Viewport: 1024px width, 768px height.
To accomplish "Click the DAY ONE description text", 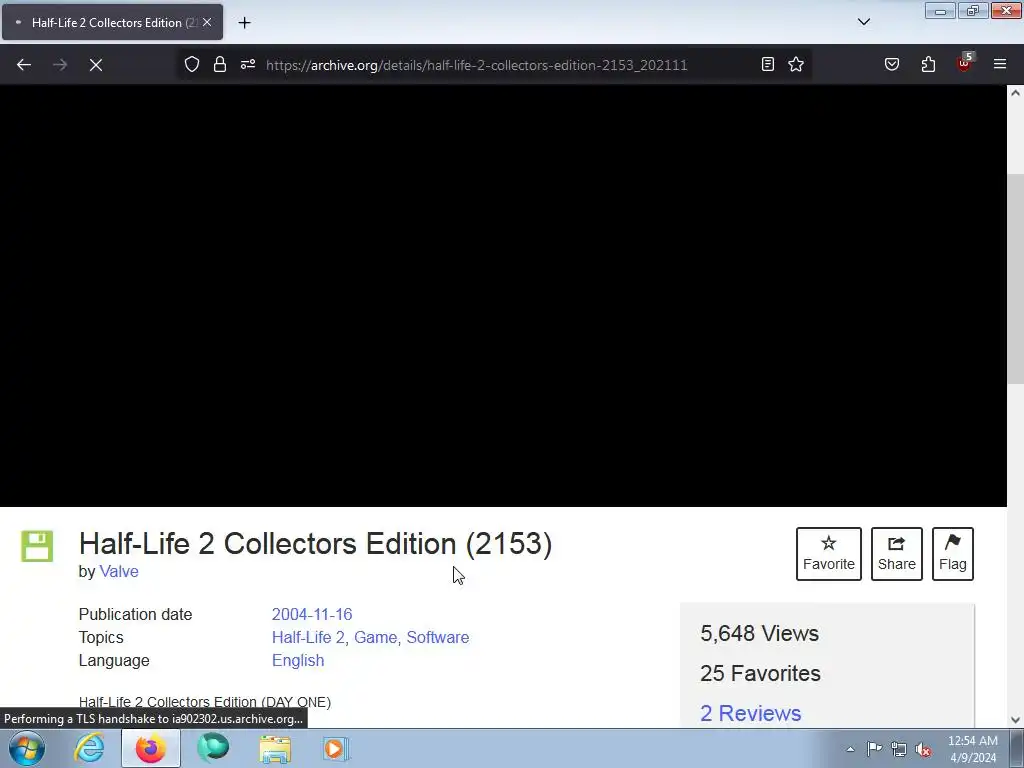I will 204,702.
